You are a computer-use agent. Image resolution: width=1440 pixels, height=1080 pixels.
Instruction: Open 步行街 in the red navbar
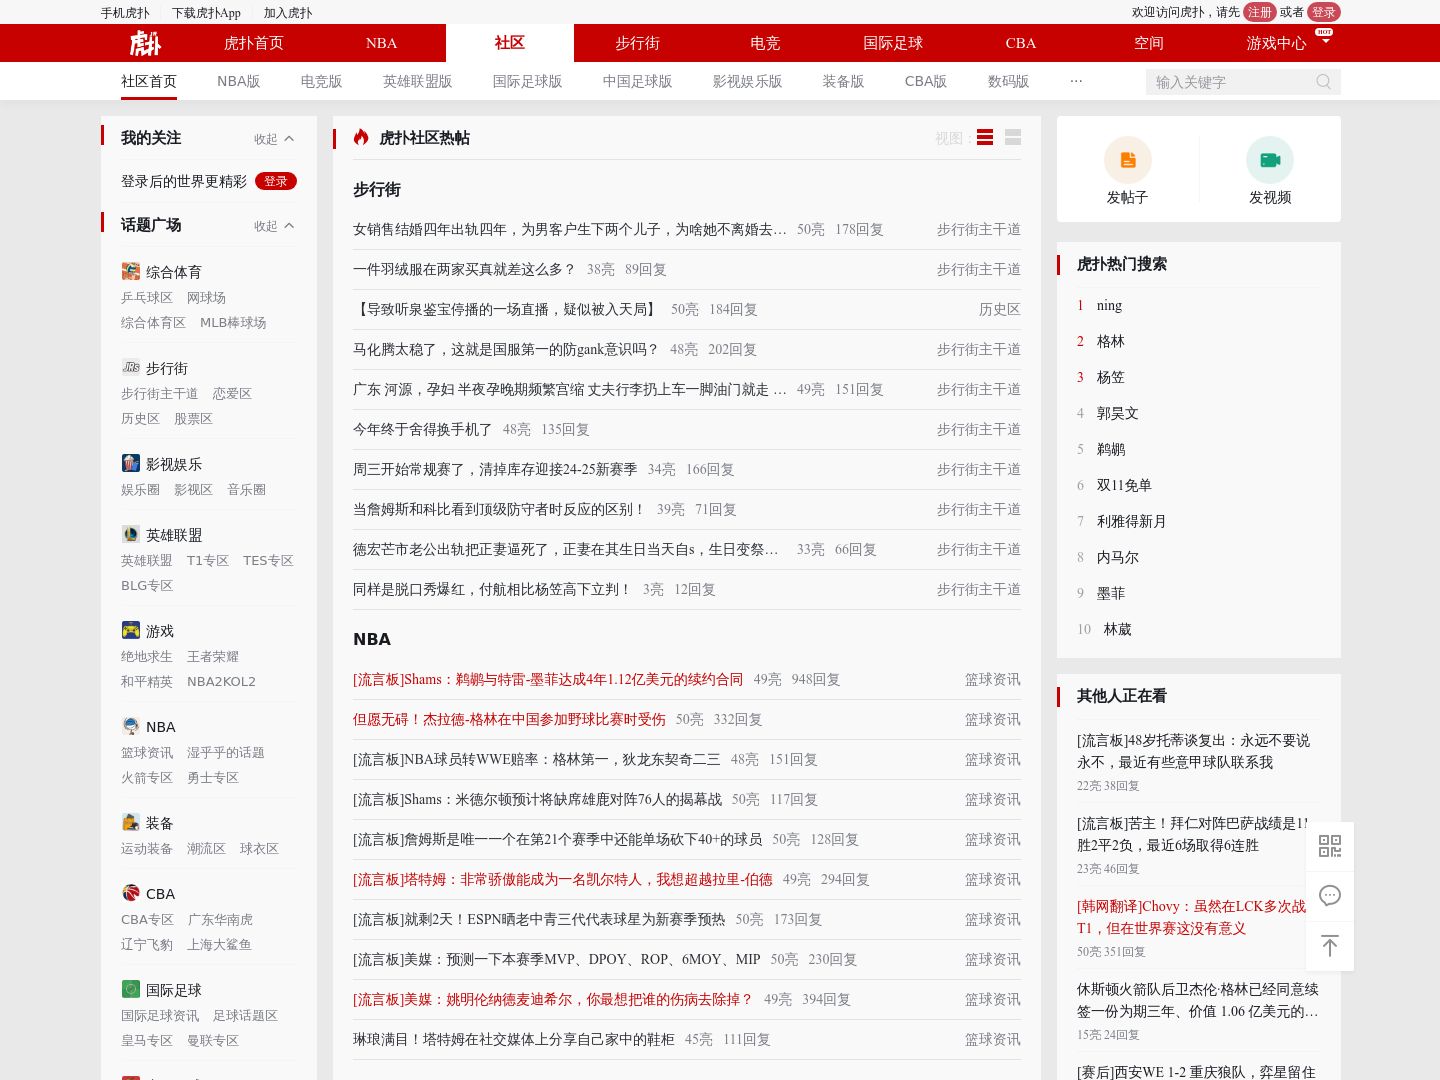click(x=638, y=43)
